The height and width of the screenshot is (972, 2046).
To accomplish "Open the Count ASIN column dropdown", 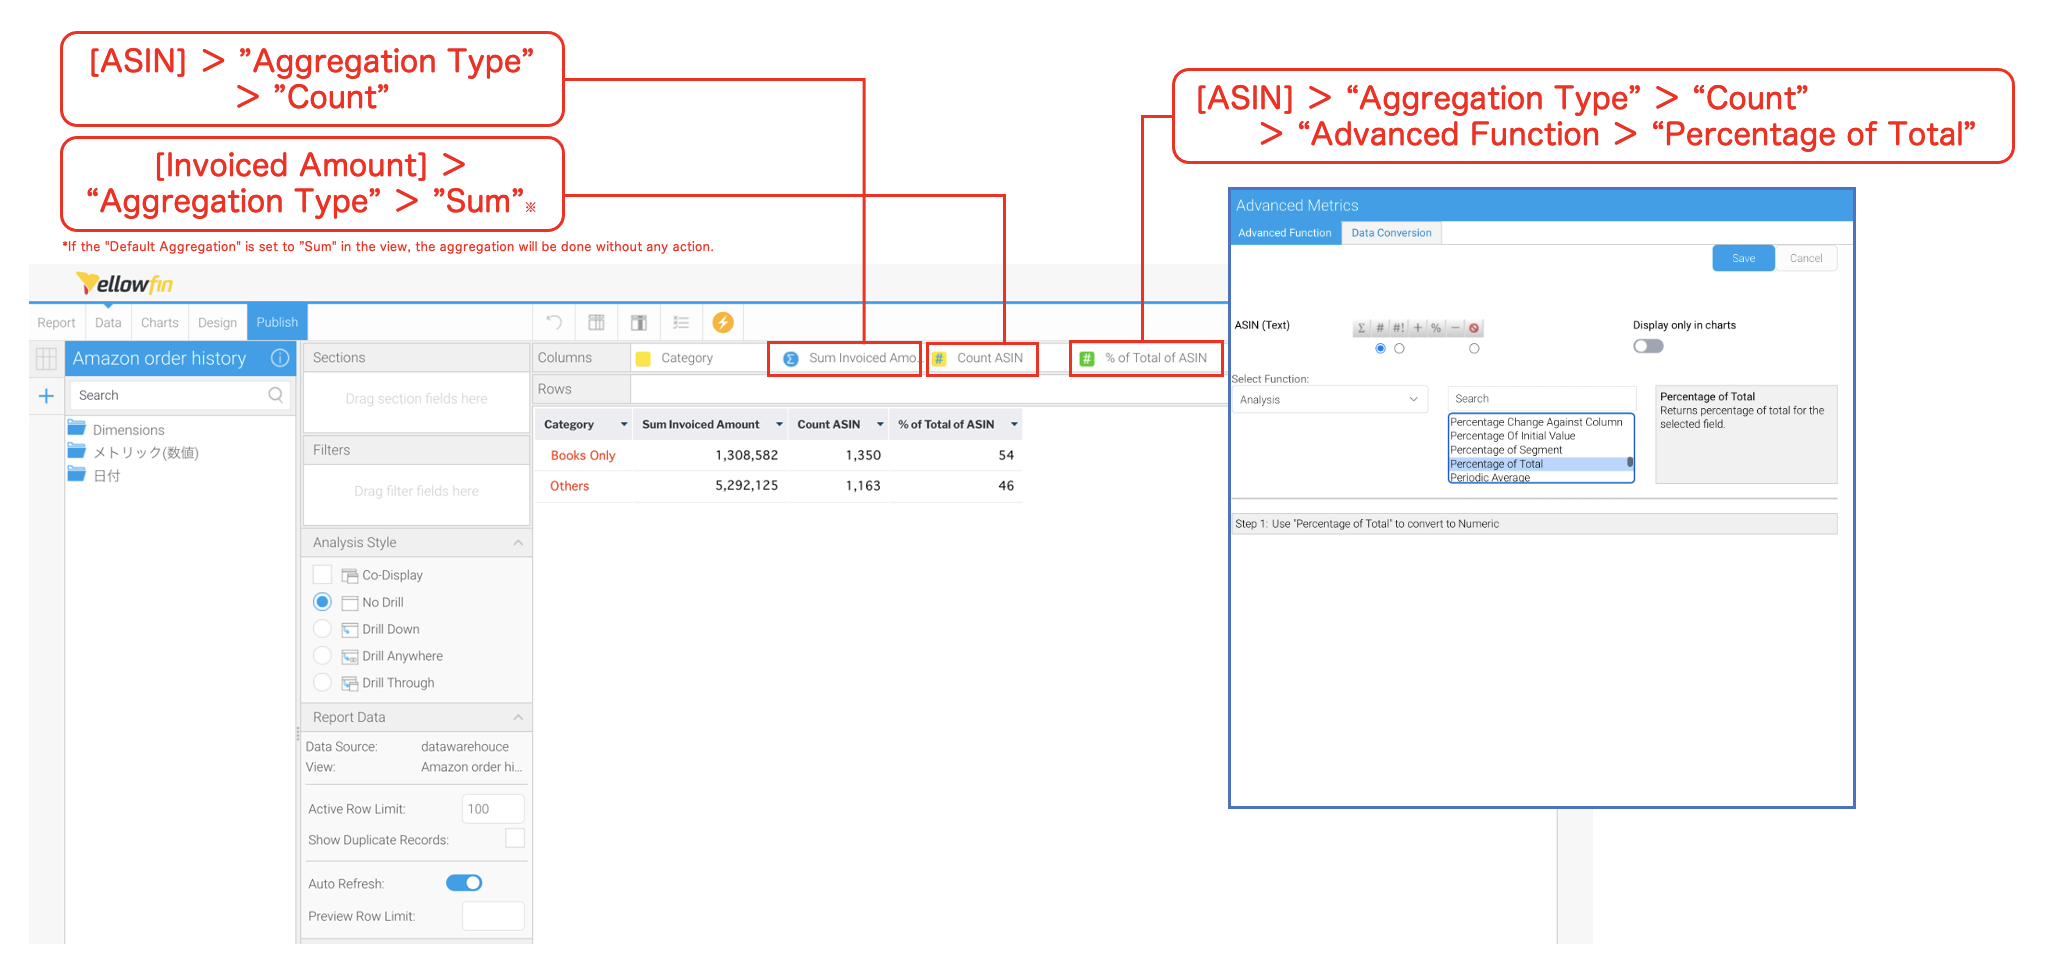I will tap(880, 425).
